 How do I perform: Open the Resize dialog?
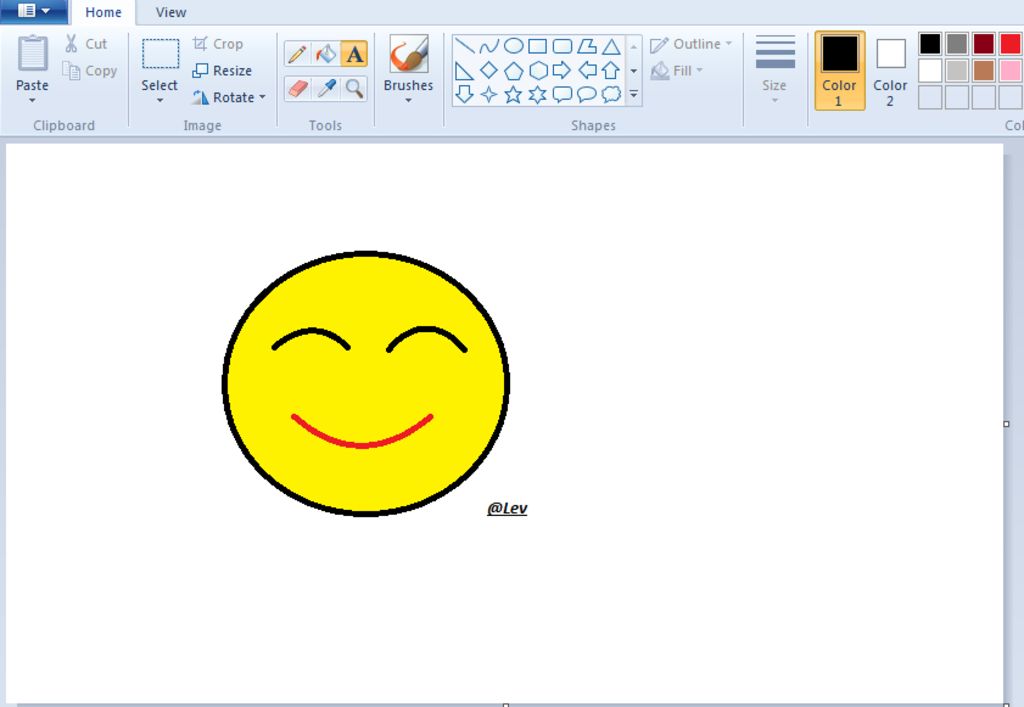(x=222, y=71)
